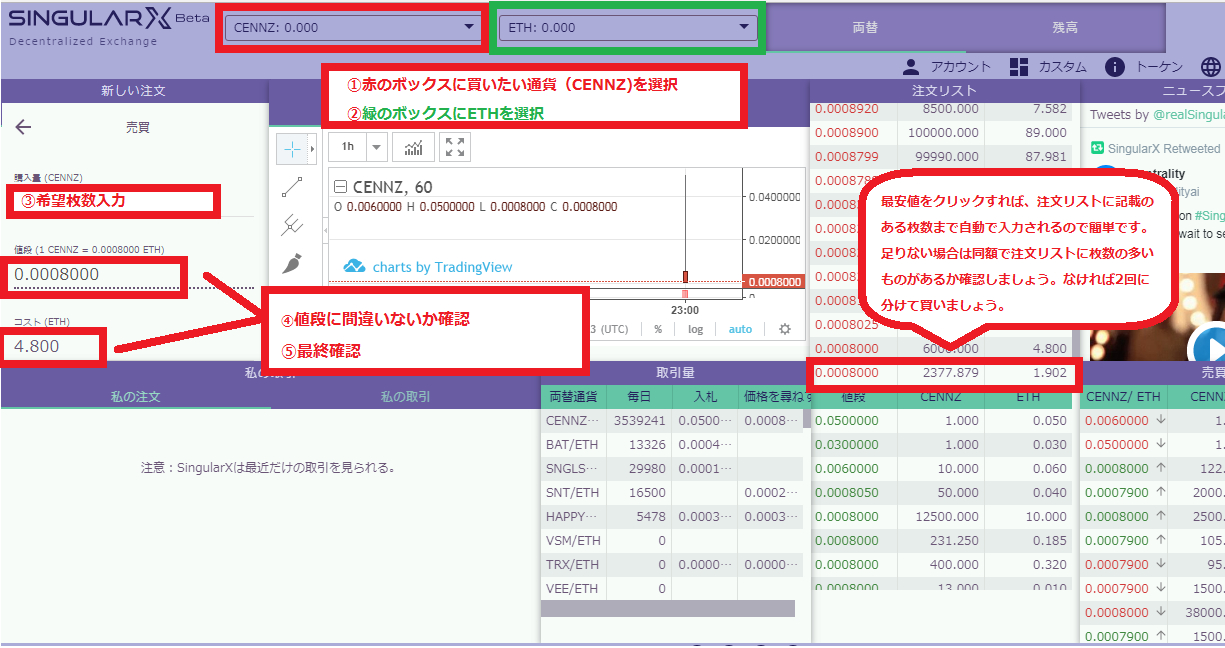This screenshot has height=648, width=1225.
Task: Toggle percent scale on chart
Action: [658, 329]
